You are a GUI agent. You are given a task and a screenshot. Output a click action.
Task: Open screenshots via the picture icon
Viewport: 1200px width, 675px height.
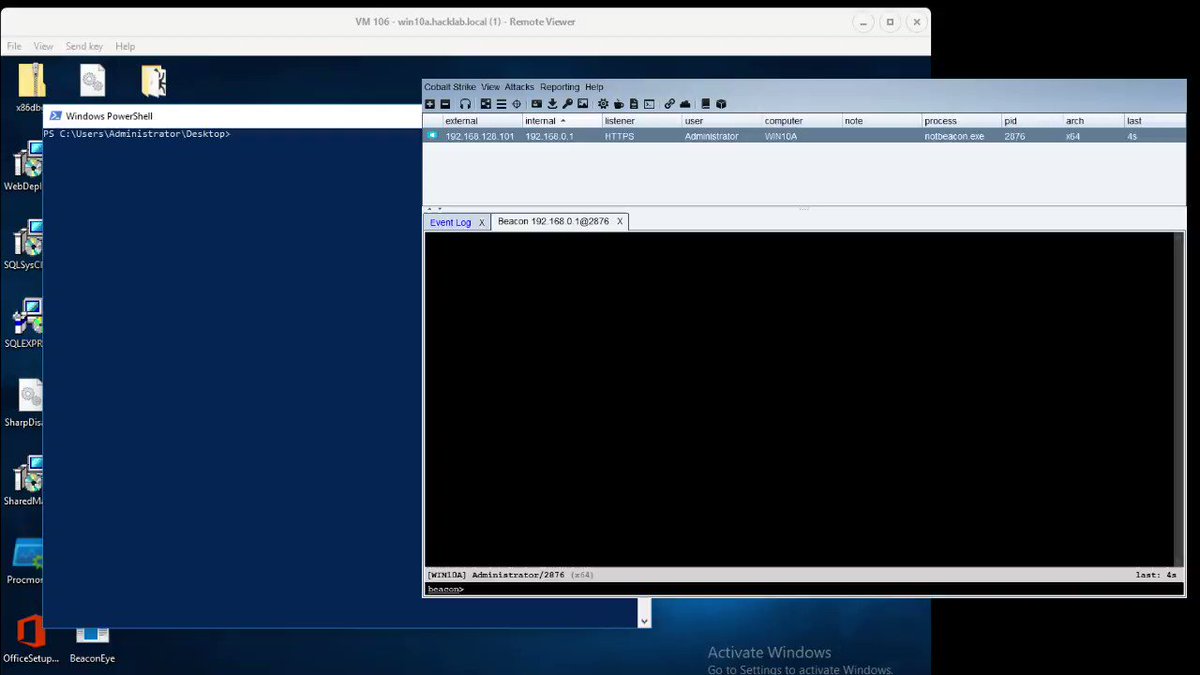click(x=583, y=104)
